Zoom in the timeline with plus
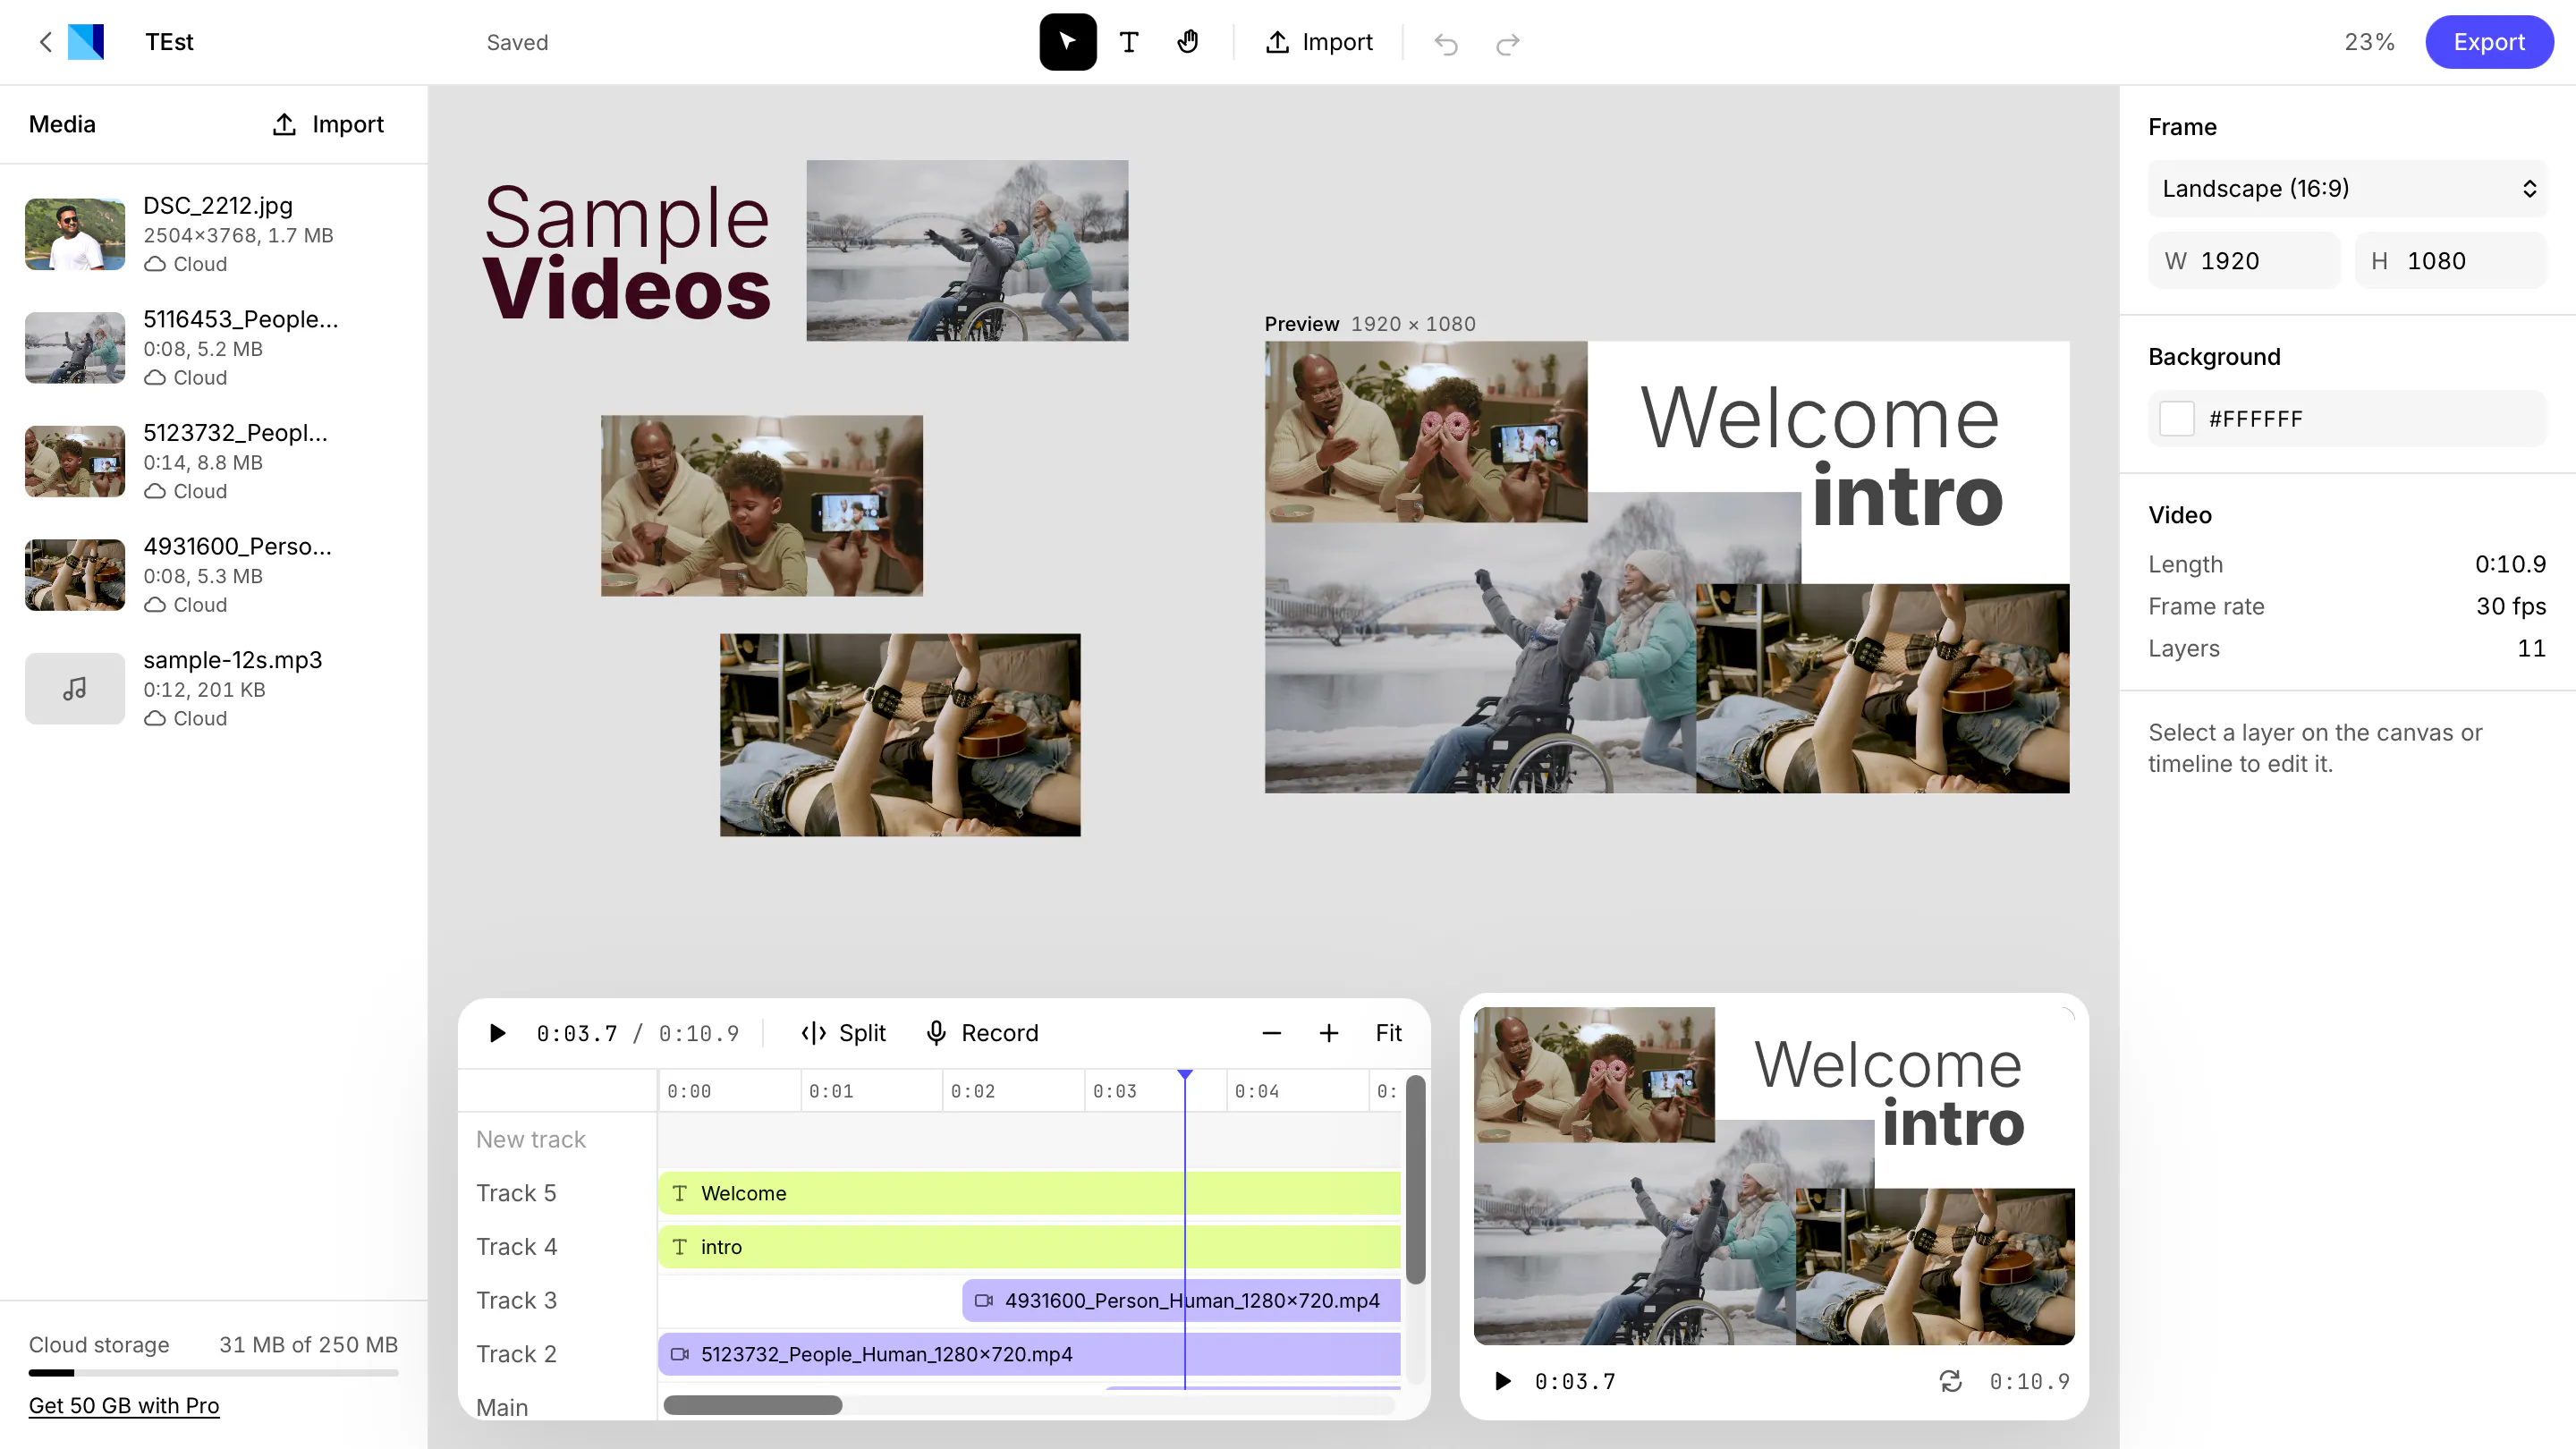Screen dimensions: 2576x1449 [x=1328, y=1033]
